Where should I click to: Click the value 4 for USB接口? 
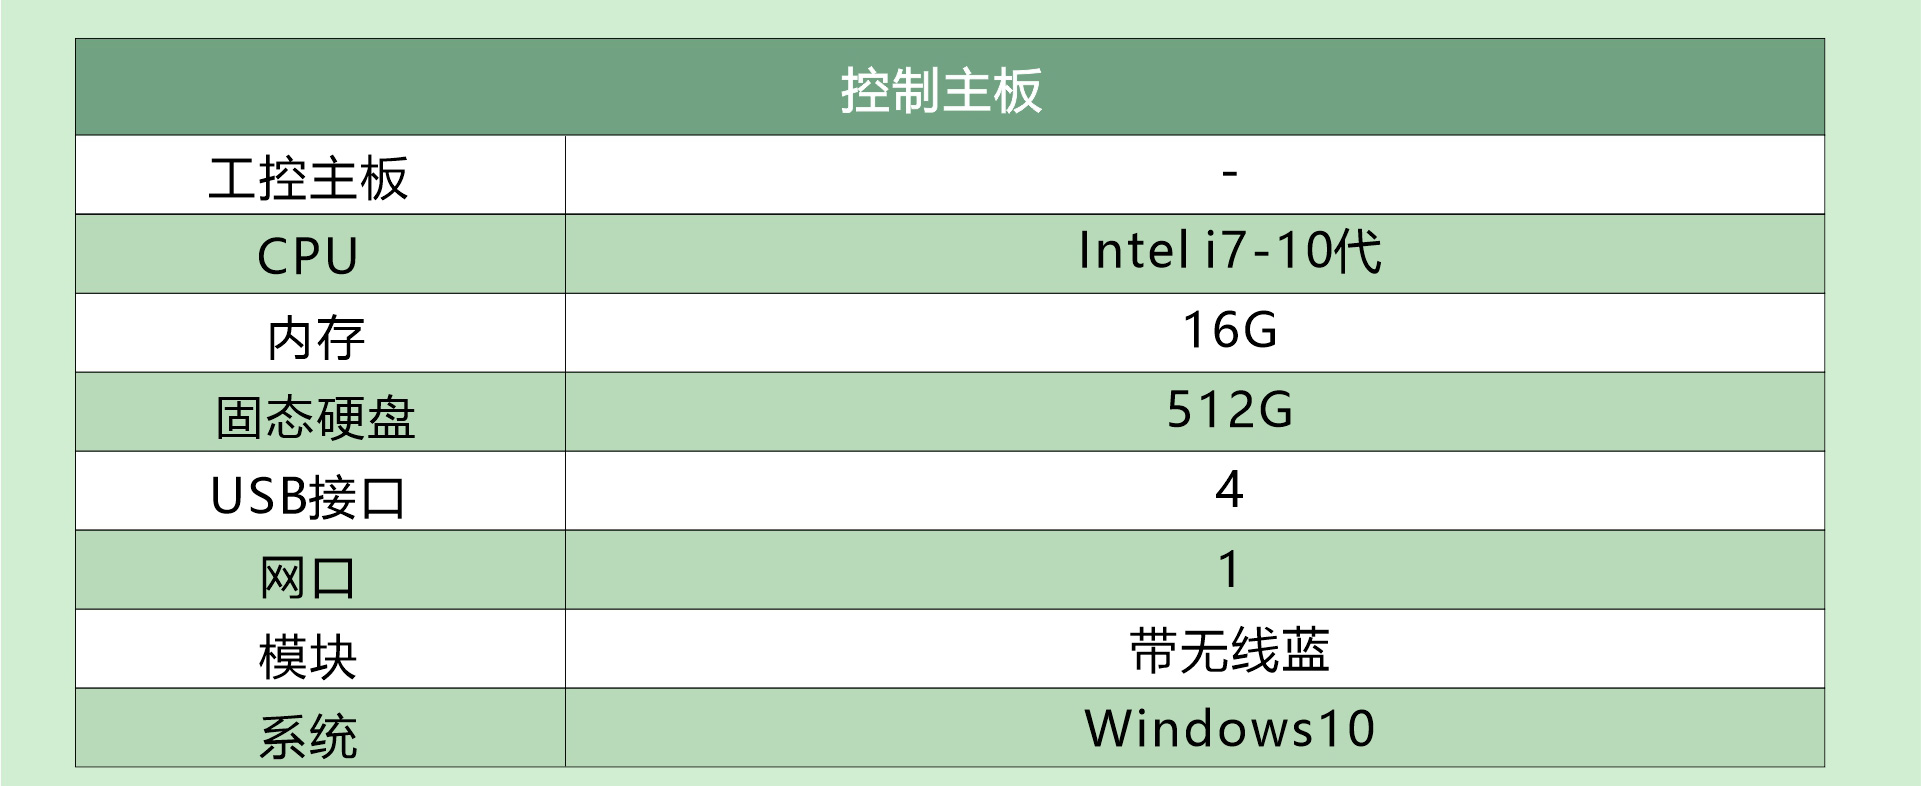pos(1229,490)
